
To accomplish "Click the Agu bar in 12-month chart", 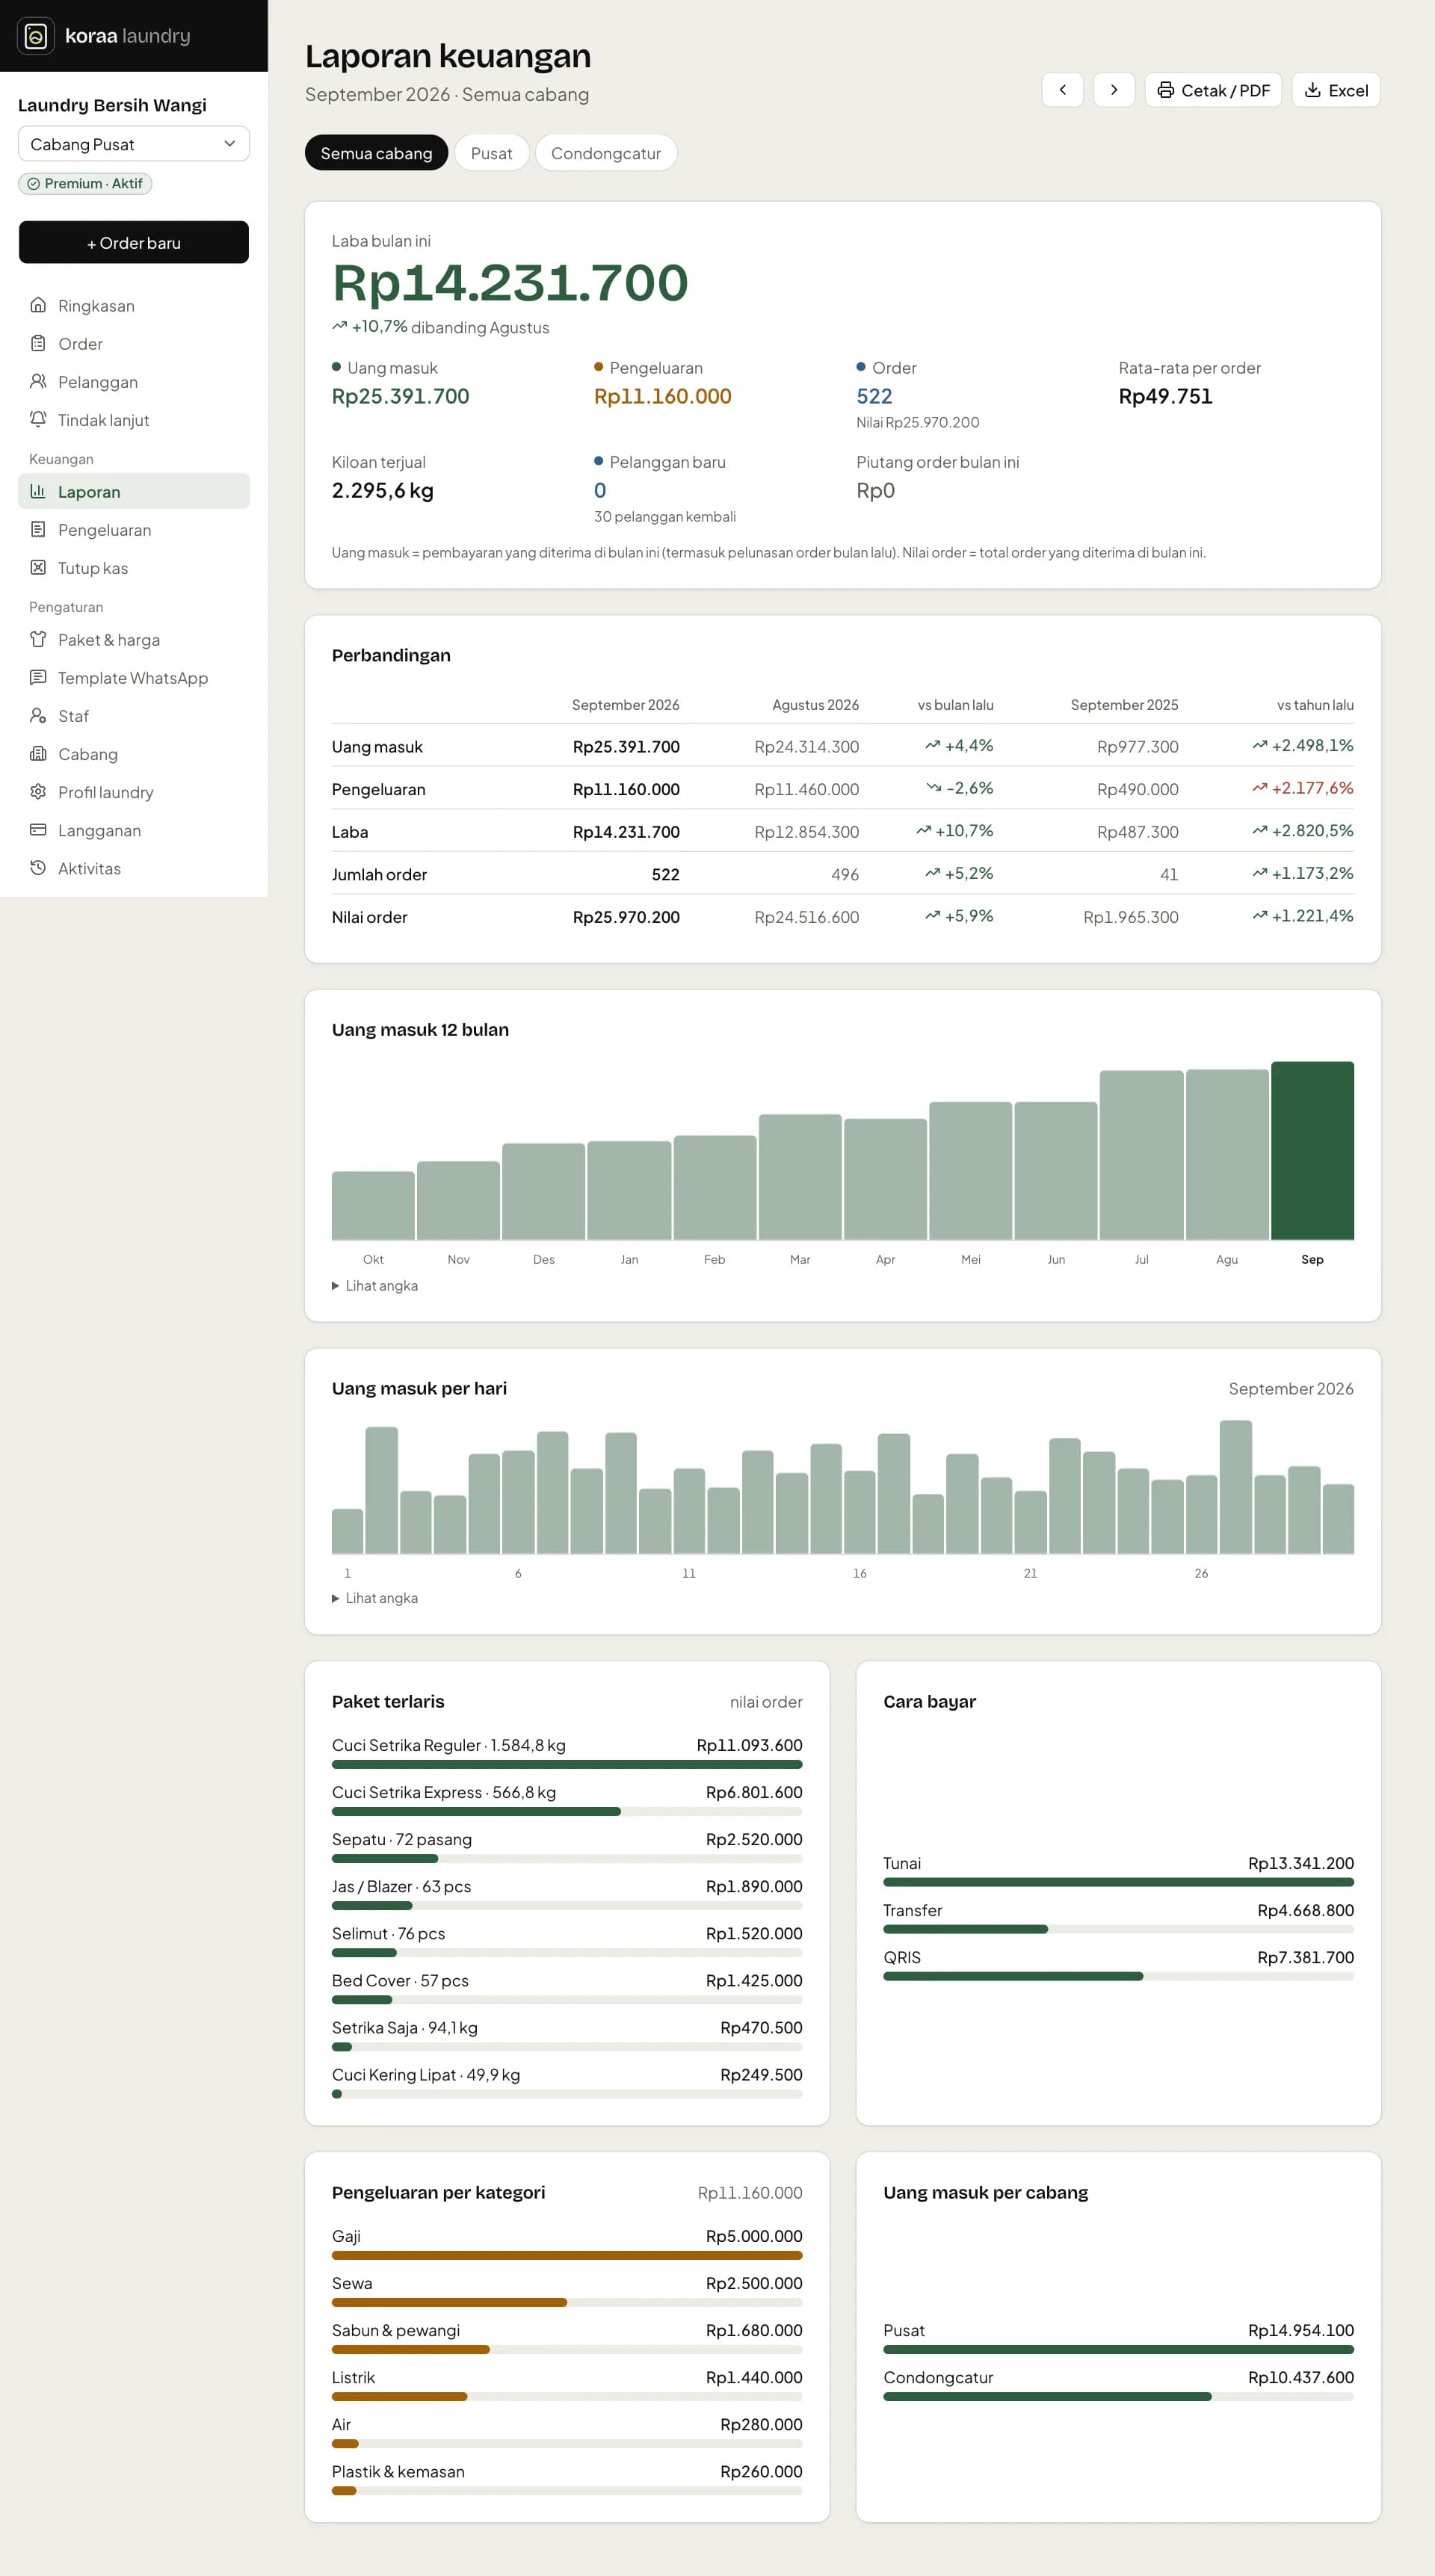I will [1227, 1155].
